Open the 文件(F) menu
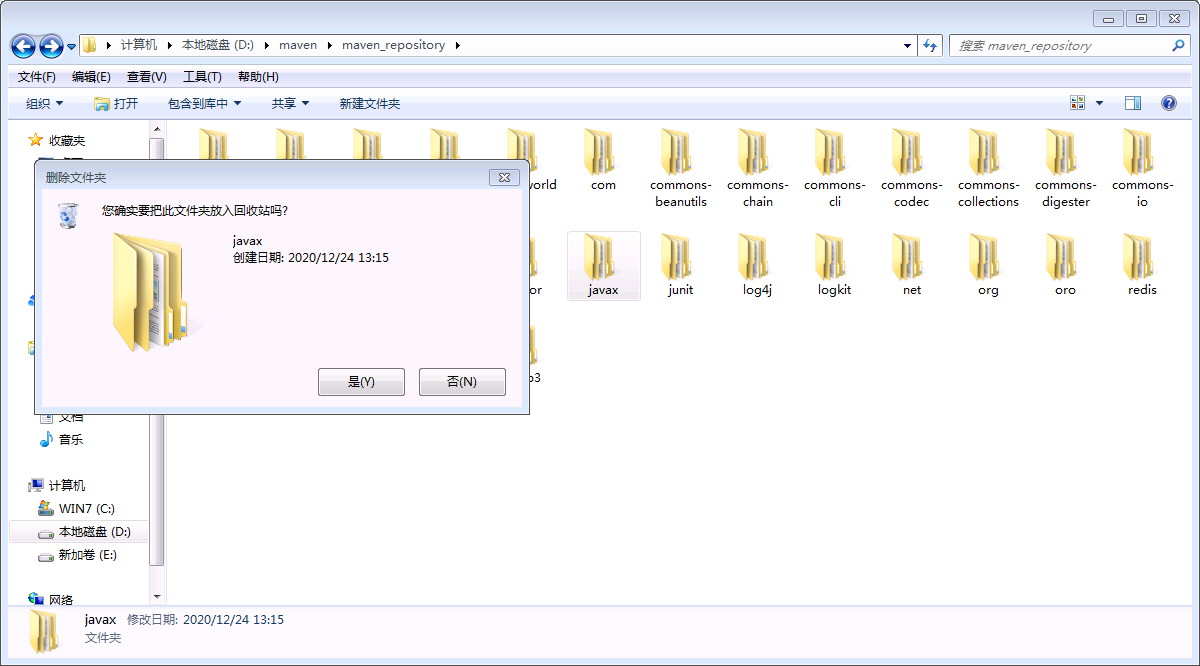The width and height of the screenshot is (1200, 666). pyautogui.click(x=37, y=77)
